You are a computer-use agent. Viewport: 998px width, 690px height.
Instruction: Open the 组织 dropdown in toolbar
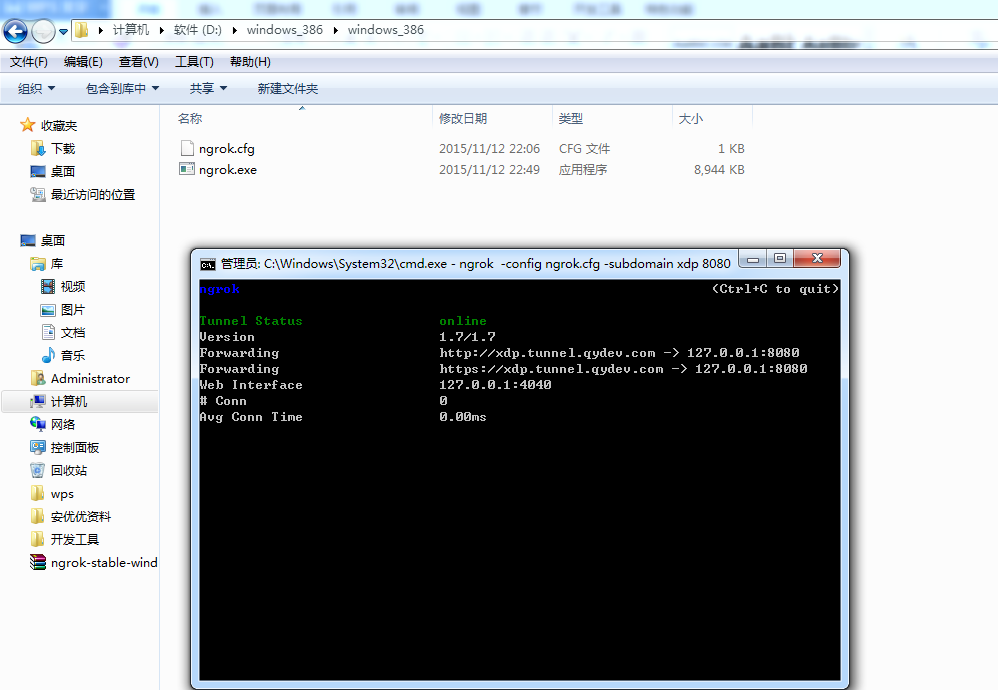(36, 88)
